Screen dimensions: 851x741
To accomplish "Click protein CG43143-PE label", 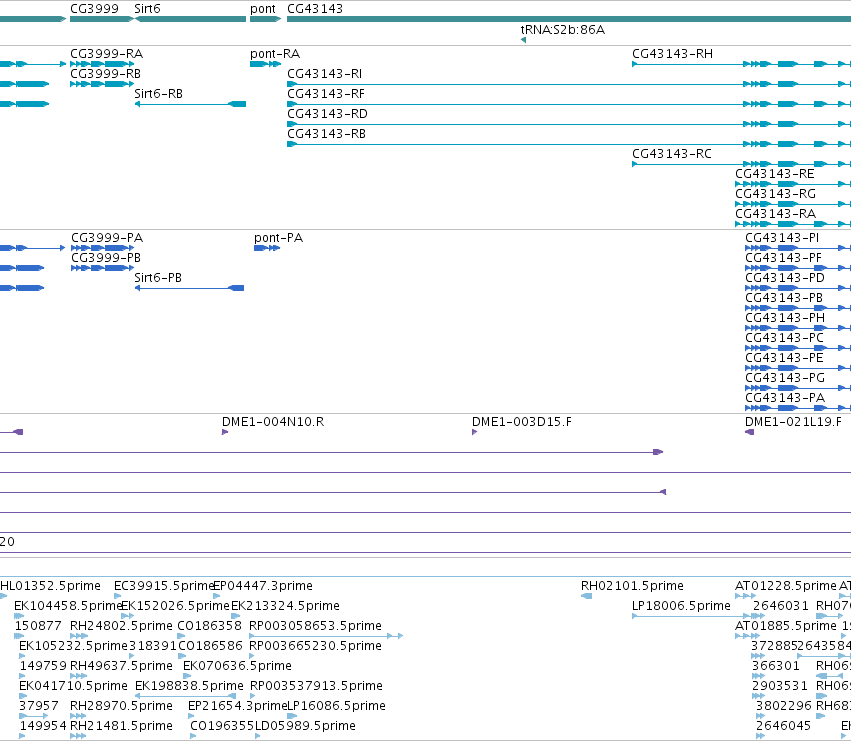I will pos(784,358).
